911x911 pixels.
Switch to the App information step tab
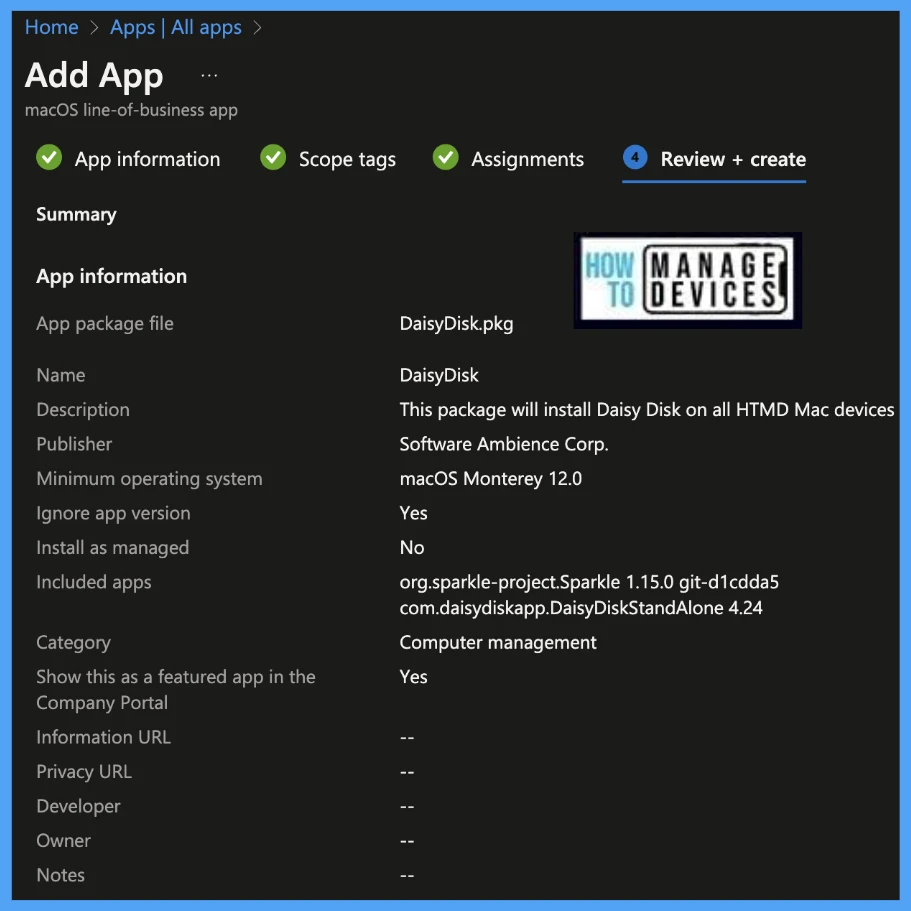click(x=128, y=159)
